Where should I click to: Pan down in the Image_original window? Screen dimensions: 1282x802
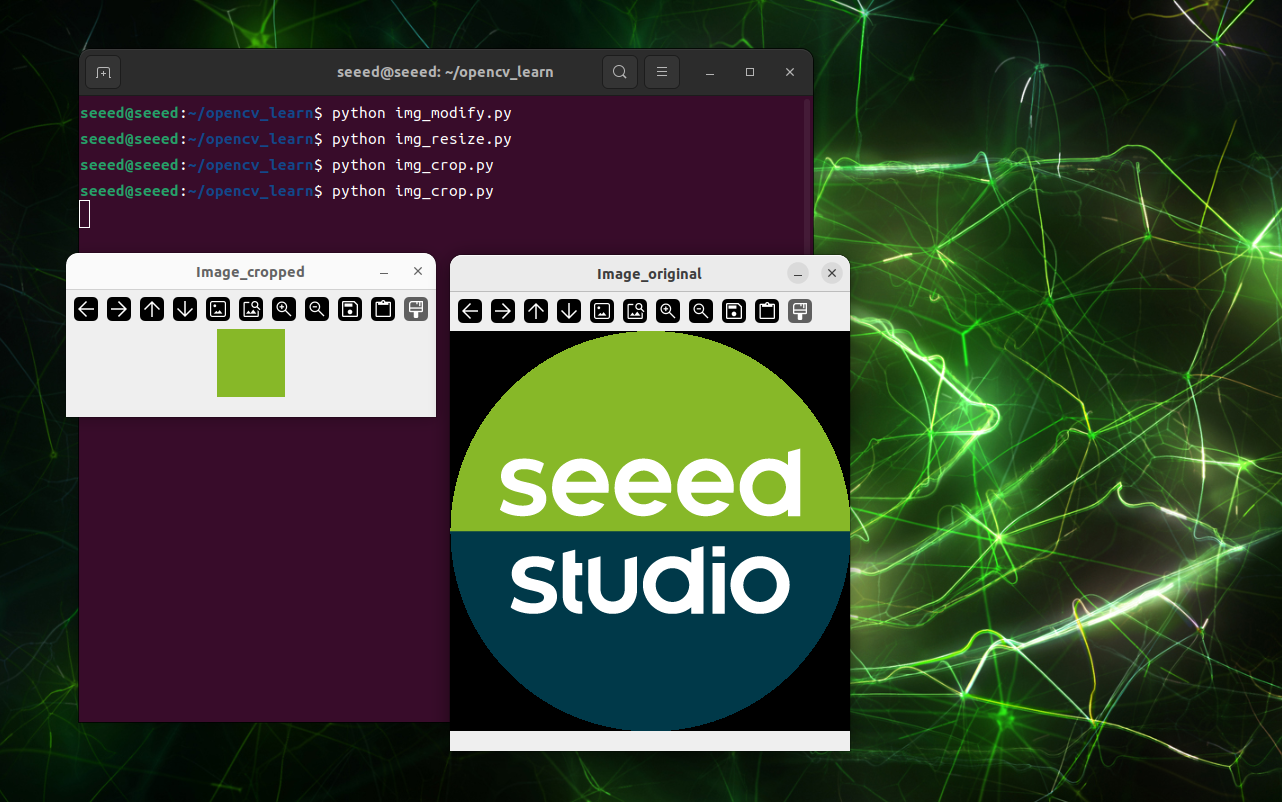[569, 311]
